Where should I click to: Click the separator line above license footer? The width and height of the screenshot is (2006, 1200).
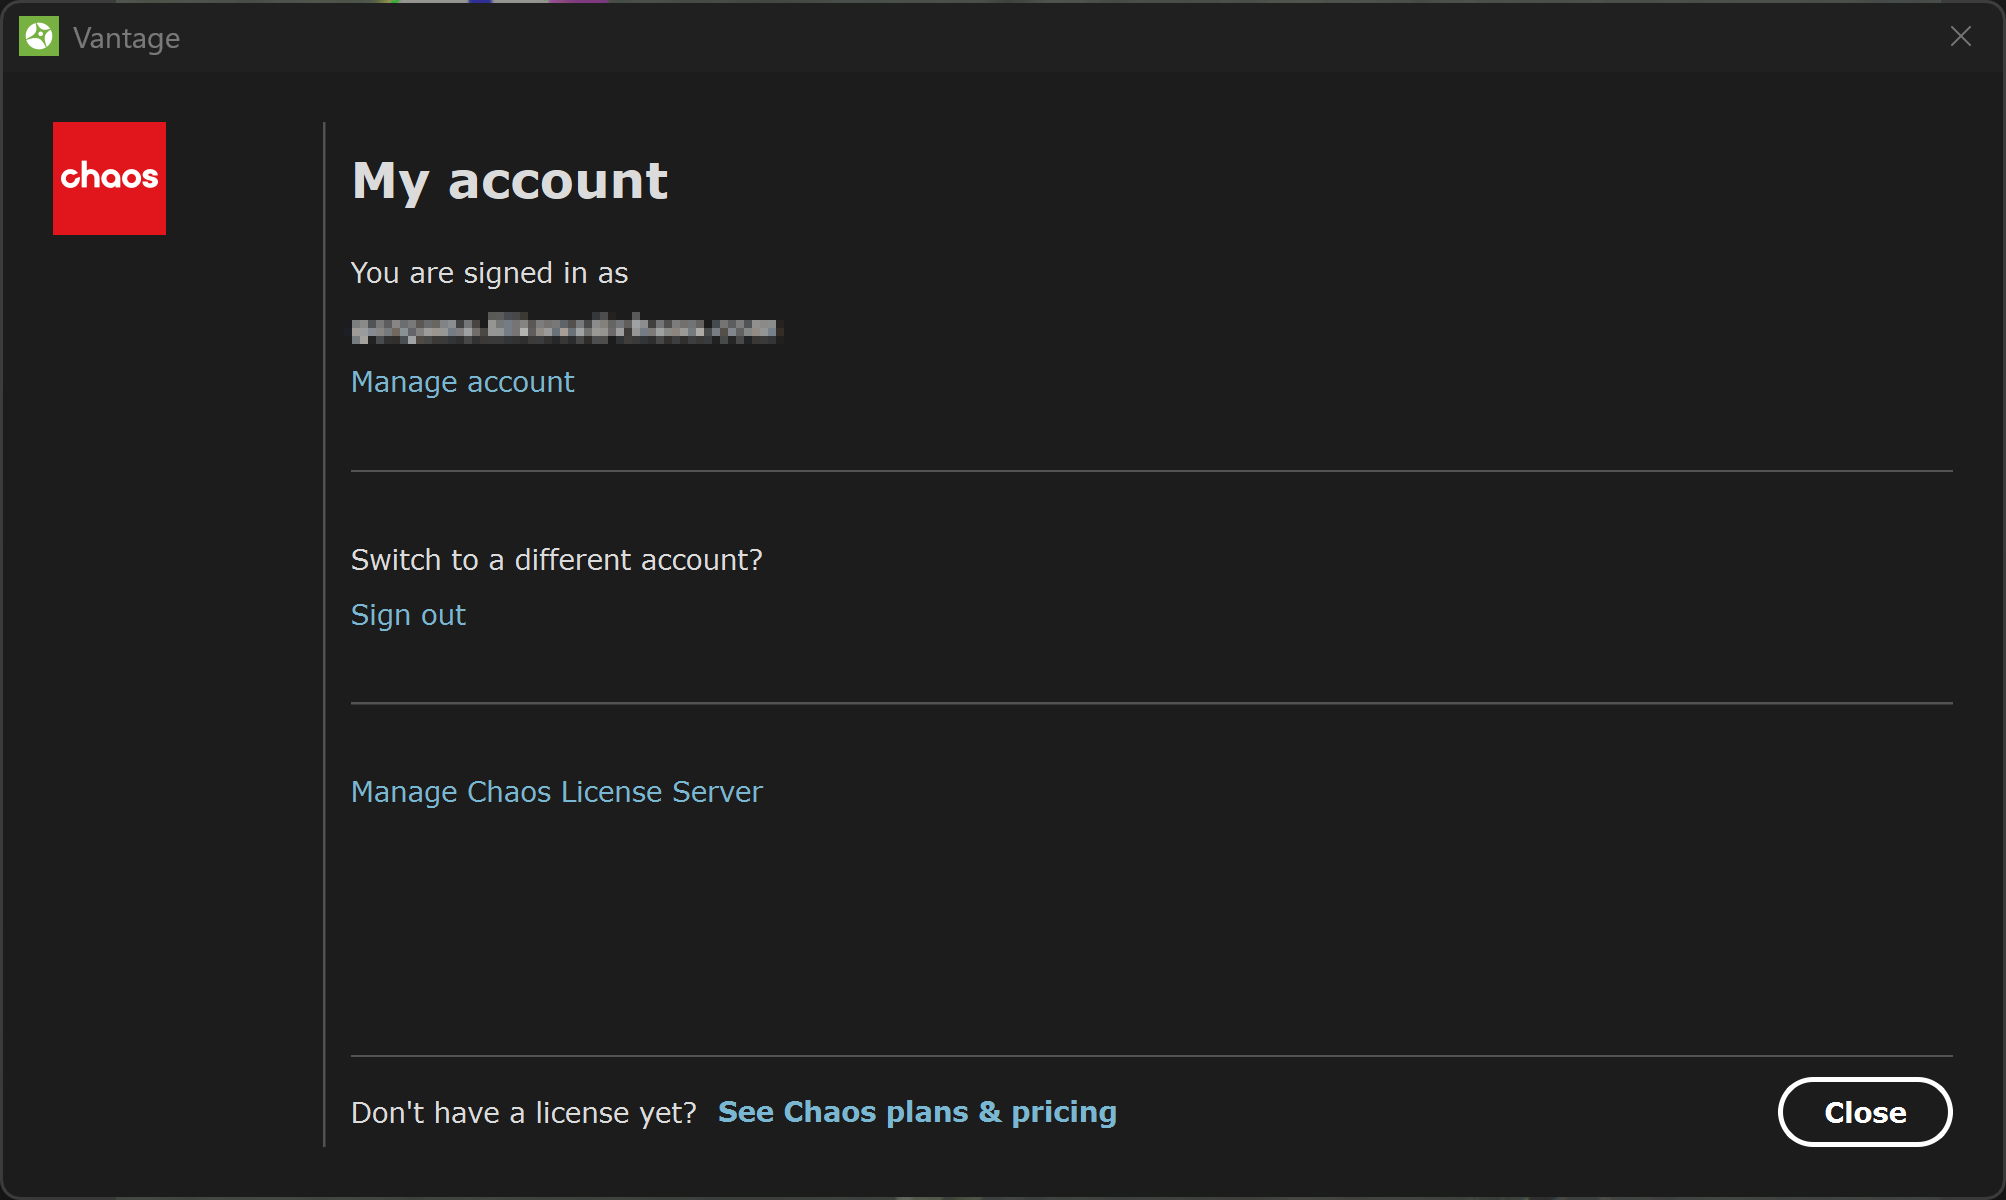1152,1056
